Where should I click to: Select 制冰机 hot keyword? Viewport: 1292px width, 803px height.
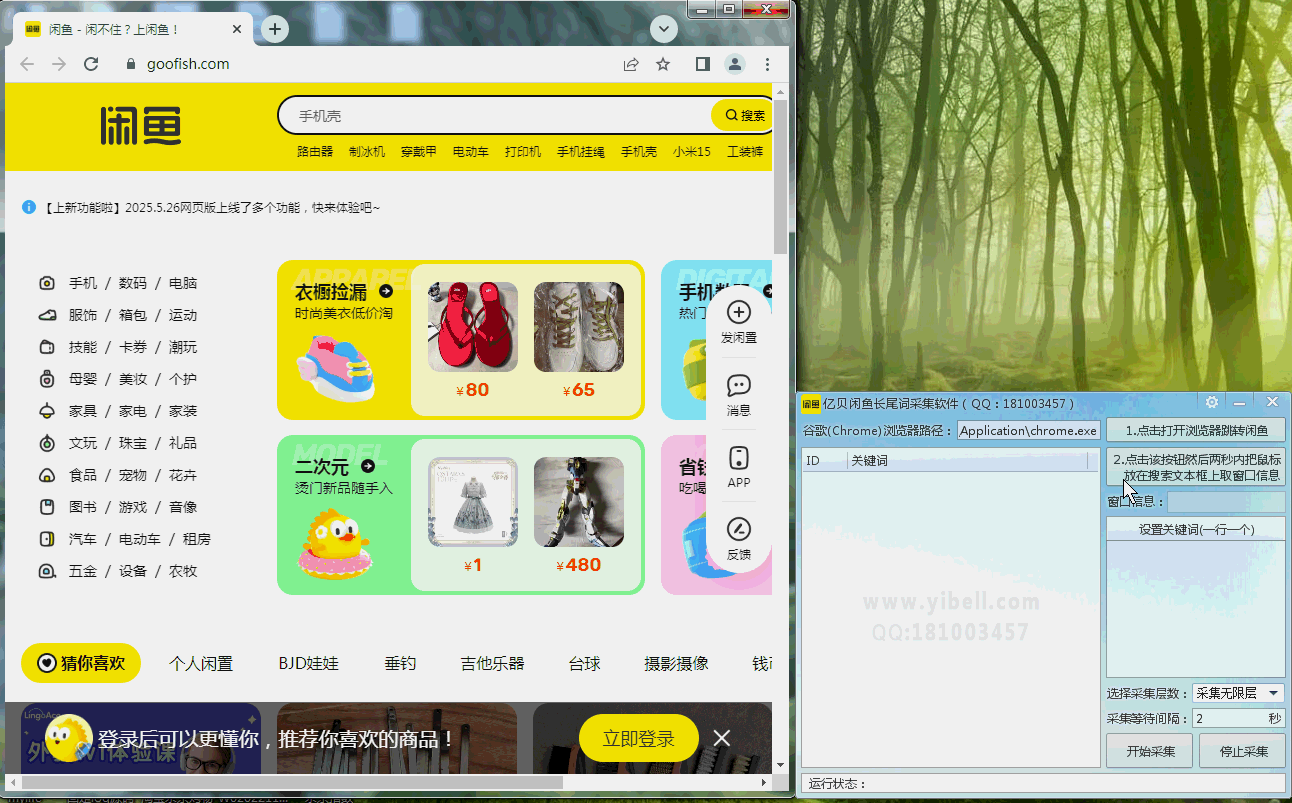[x=367, y=152]
